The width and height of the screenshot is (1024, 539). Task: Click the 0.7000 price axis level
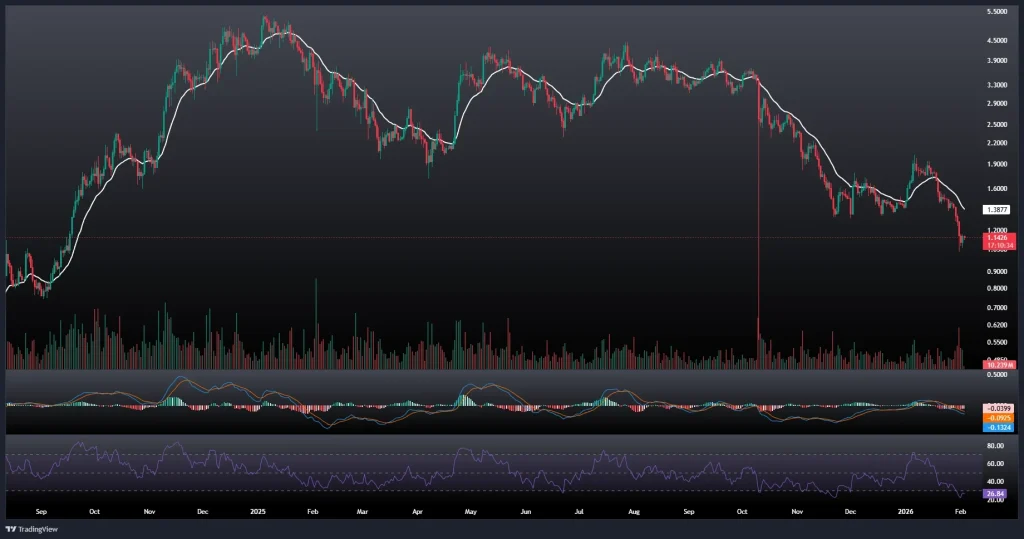996,308
